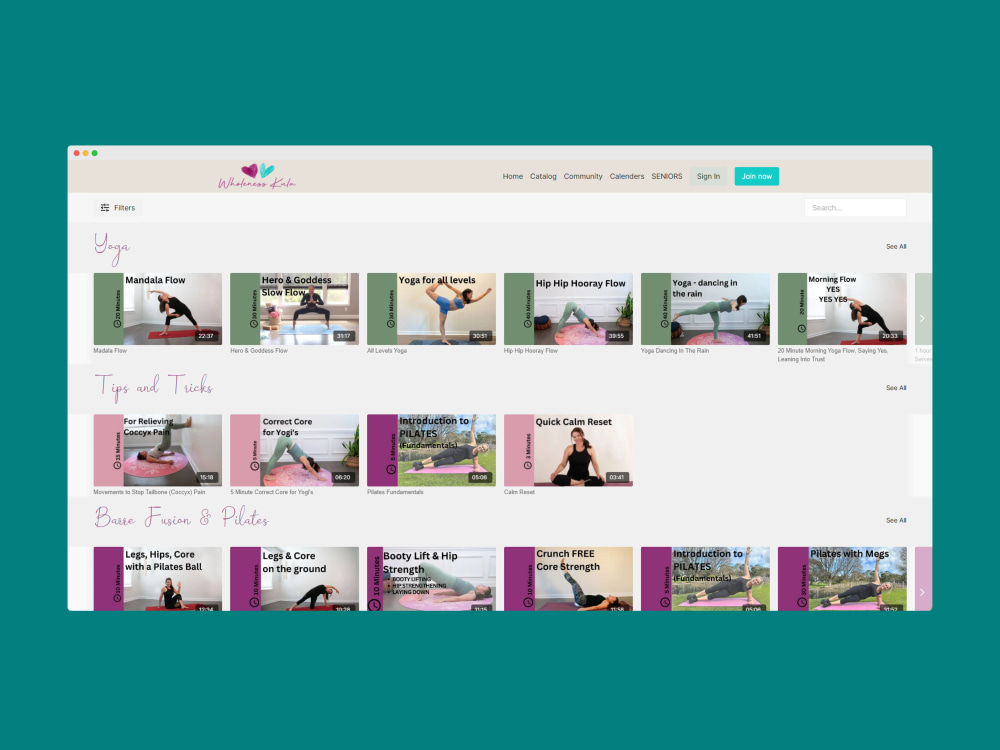Click the Barre Fusion & Pilates heading
Image resolution: width=1000 pixels, height=750 pixels.
point(182,517)
